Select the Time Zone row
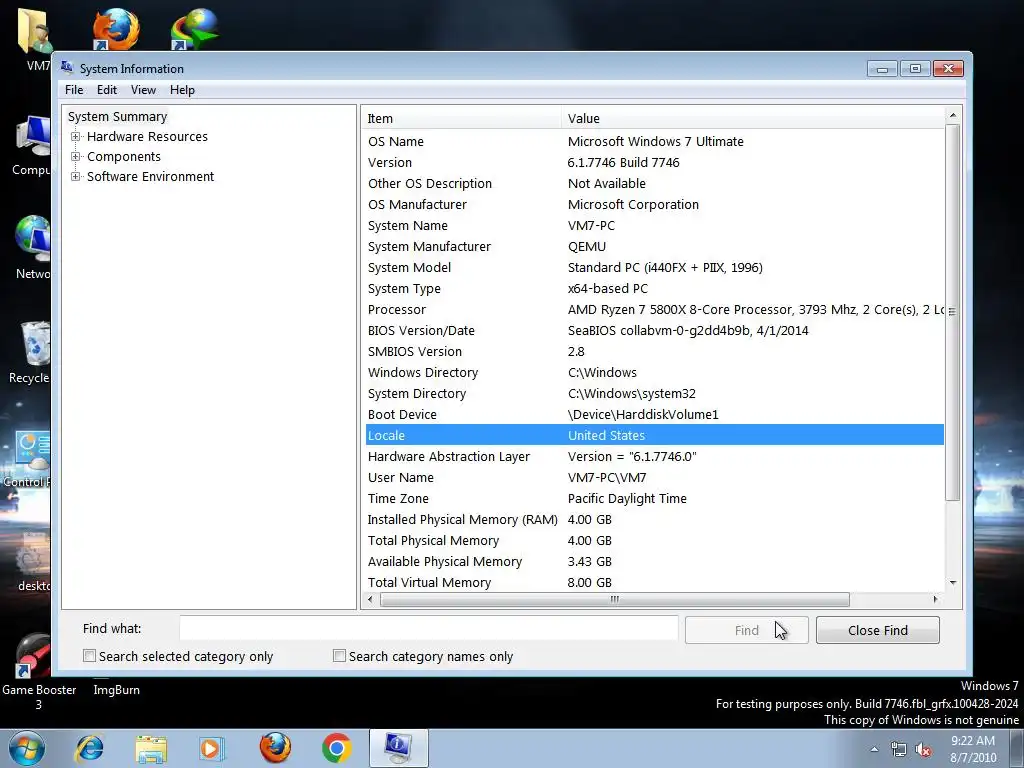 click(x=654, y=498)
